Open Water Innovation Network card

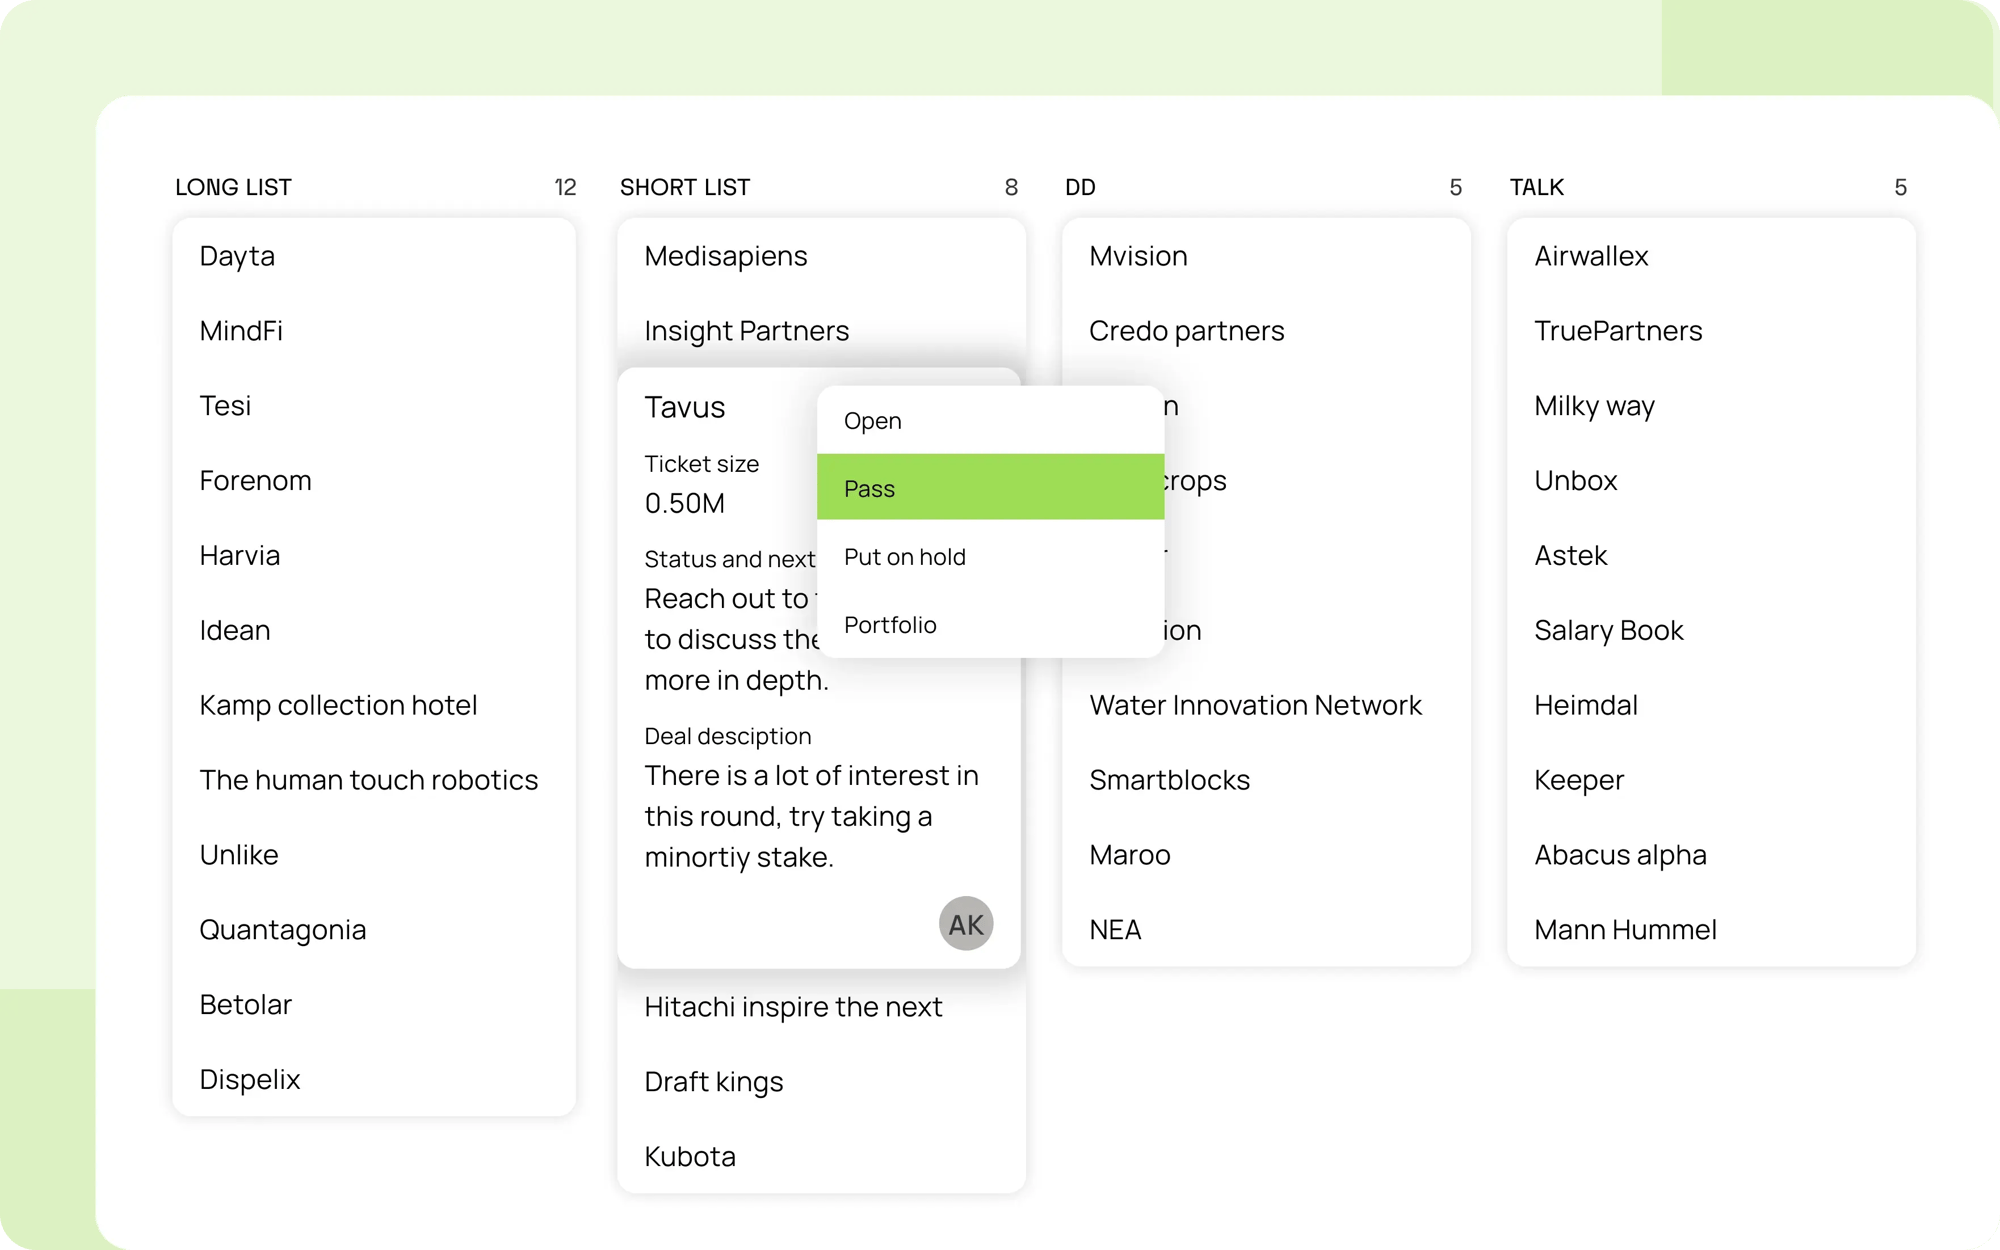point(1255,706)
